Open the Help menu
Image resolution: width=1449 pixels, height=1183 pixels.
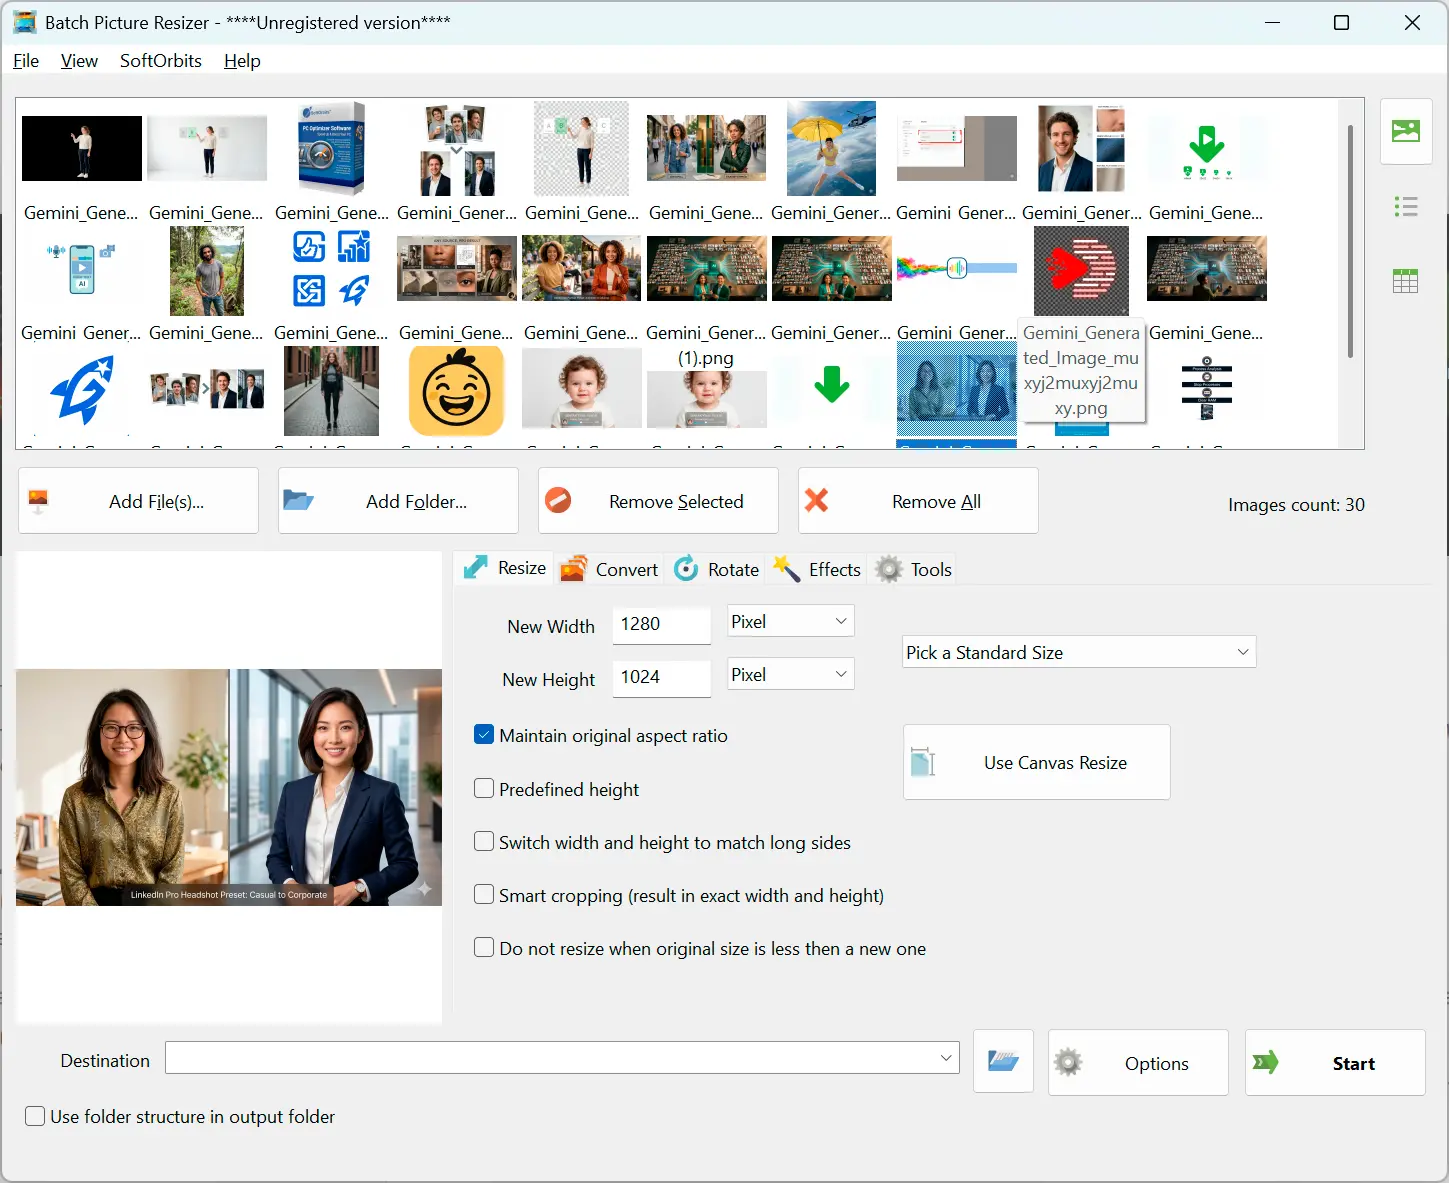tap(242, 61)
